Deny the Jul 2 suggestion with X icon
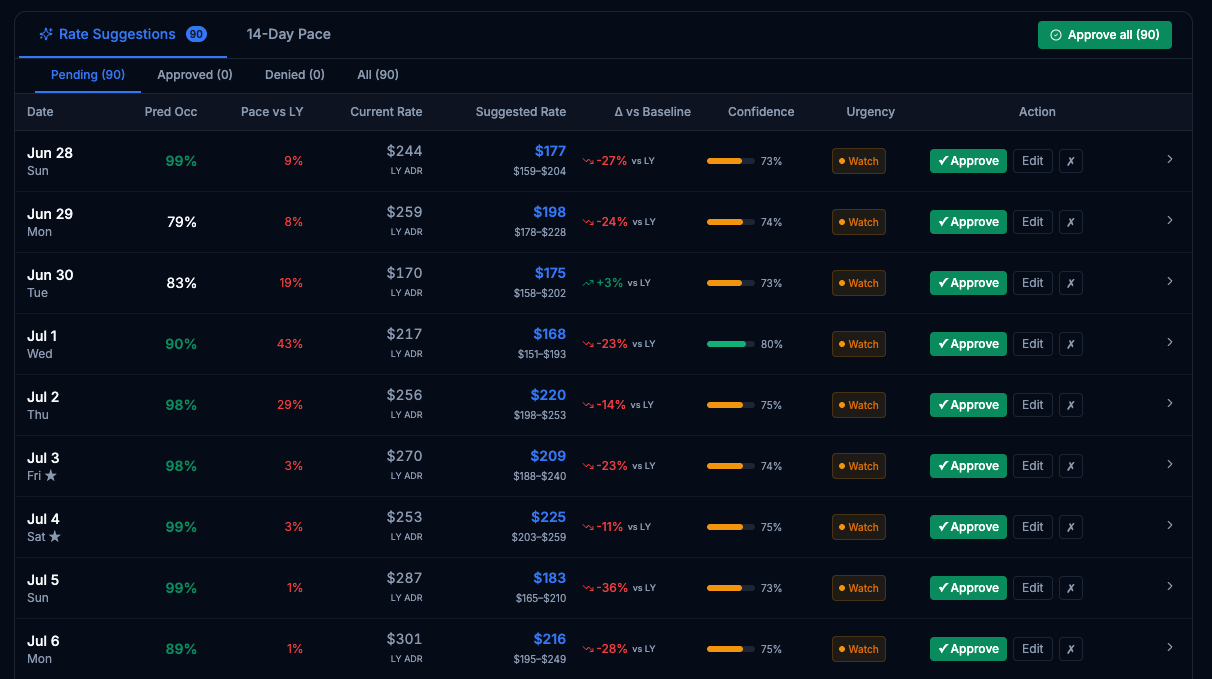This screenshot has width=1212, height=679. (x=1070, y=405)
